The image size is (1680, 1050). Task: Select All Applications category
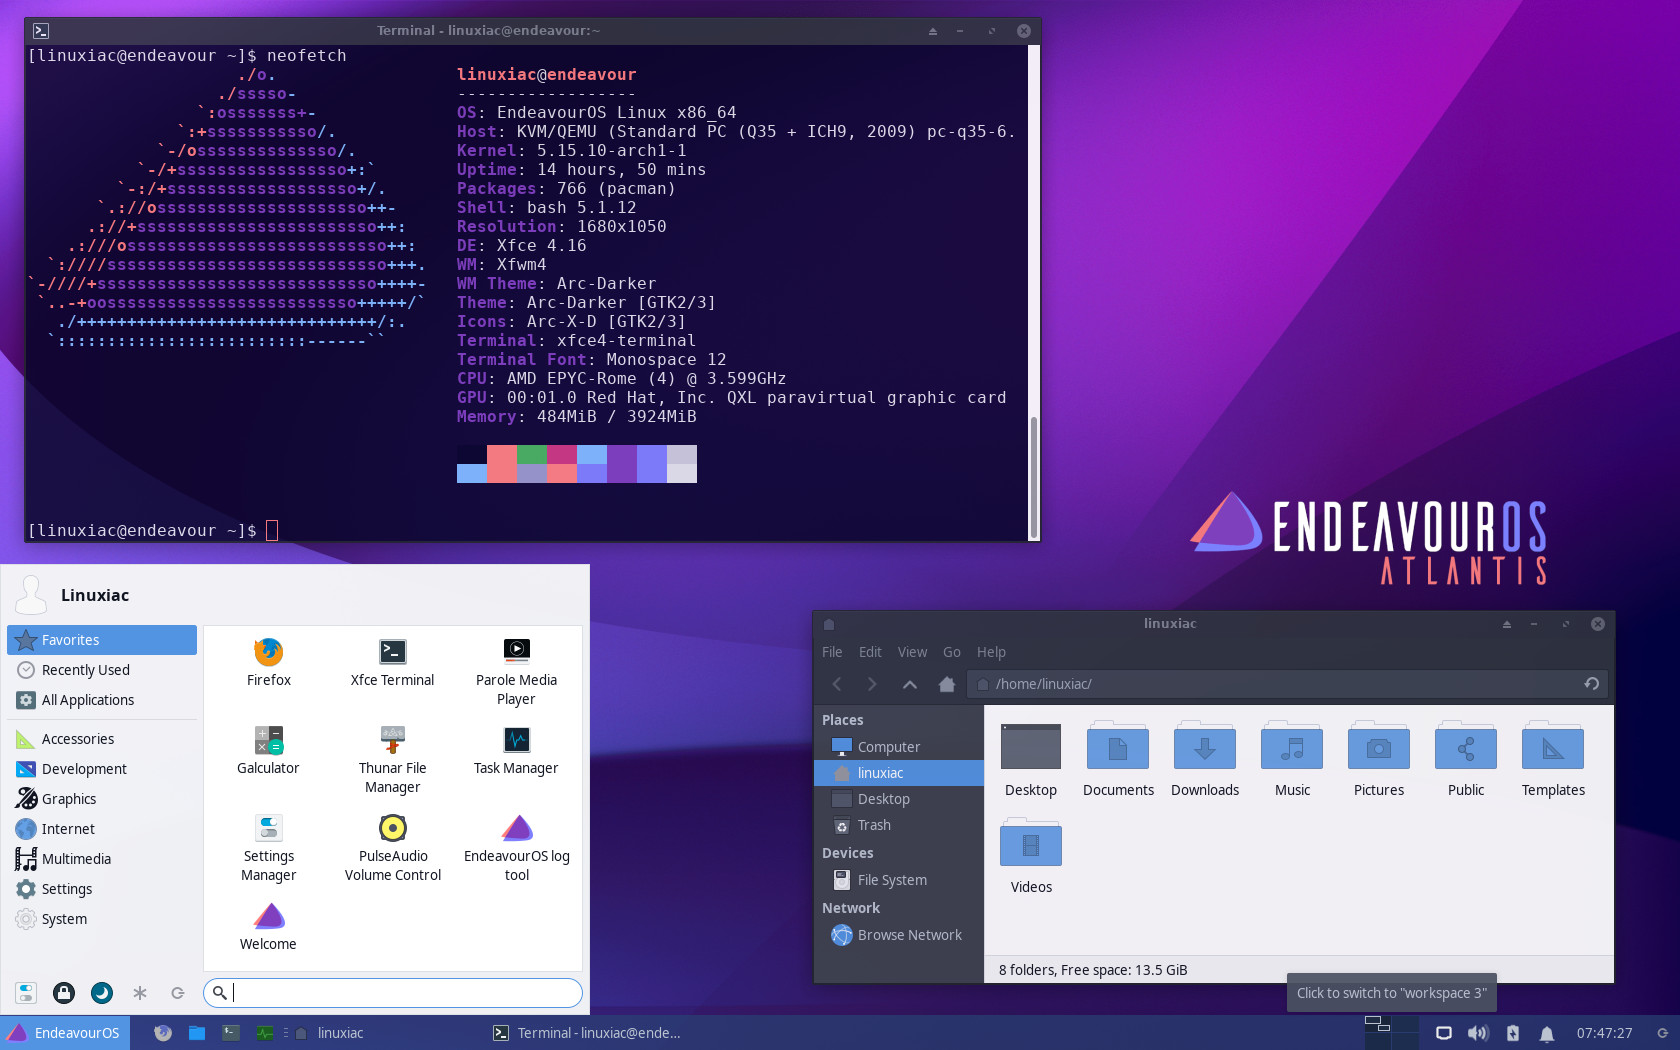(102, 700)
